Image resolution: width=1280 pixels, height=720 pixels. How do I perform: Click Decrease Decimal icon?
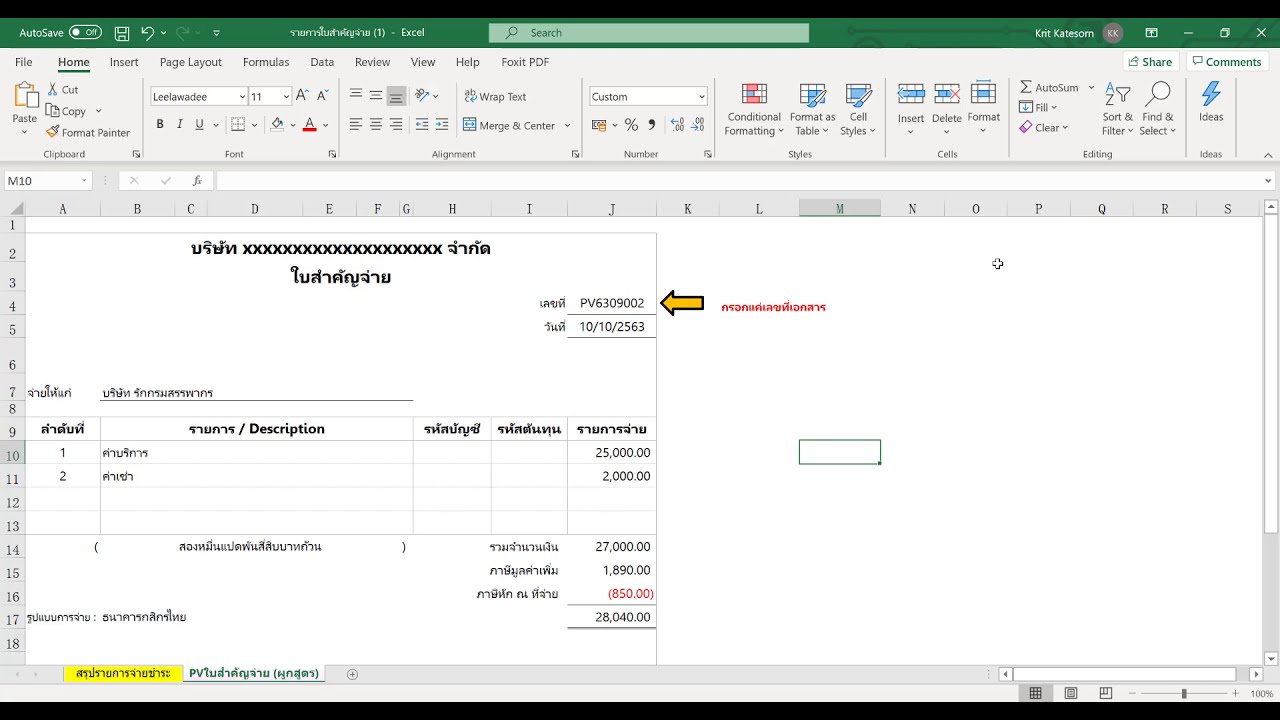pyautogui.click(x=698, y=125)
